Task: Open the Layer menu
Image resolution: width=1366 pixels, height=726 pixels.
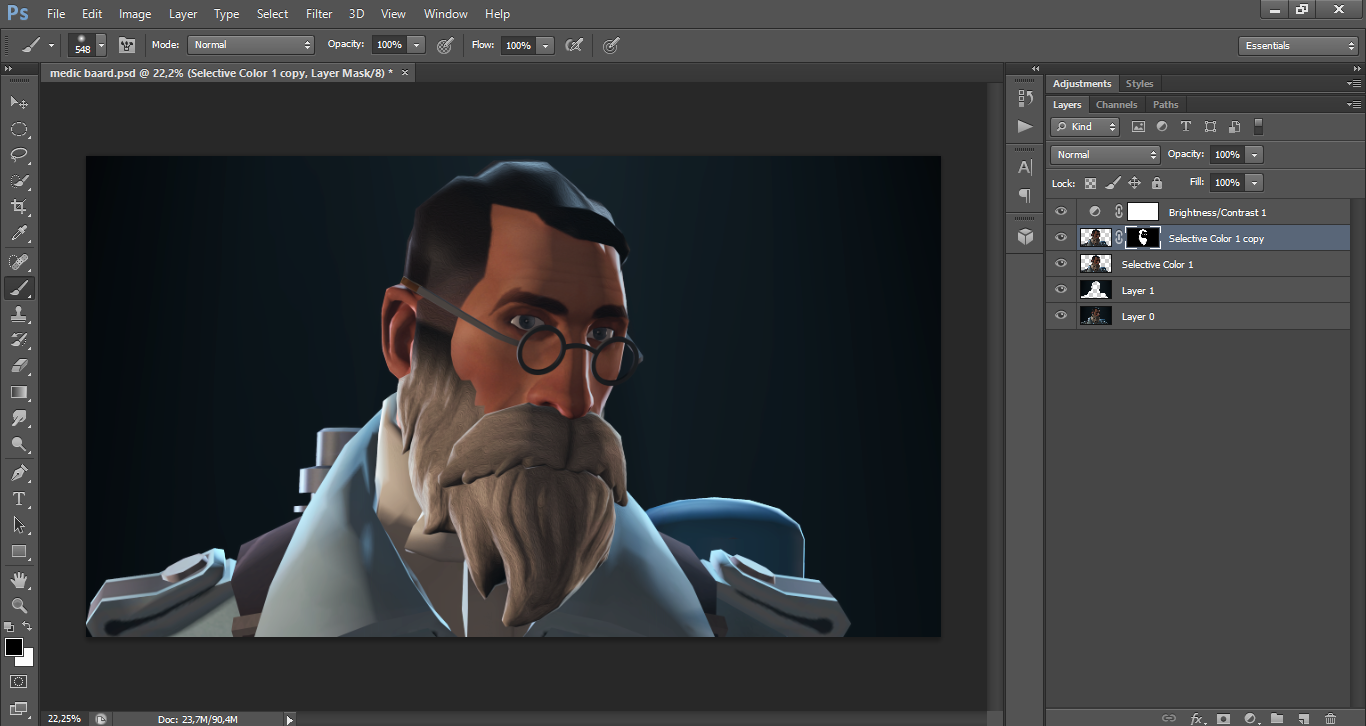Action: click(x=183, y=14)
